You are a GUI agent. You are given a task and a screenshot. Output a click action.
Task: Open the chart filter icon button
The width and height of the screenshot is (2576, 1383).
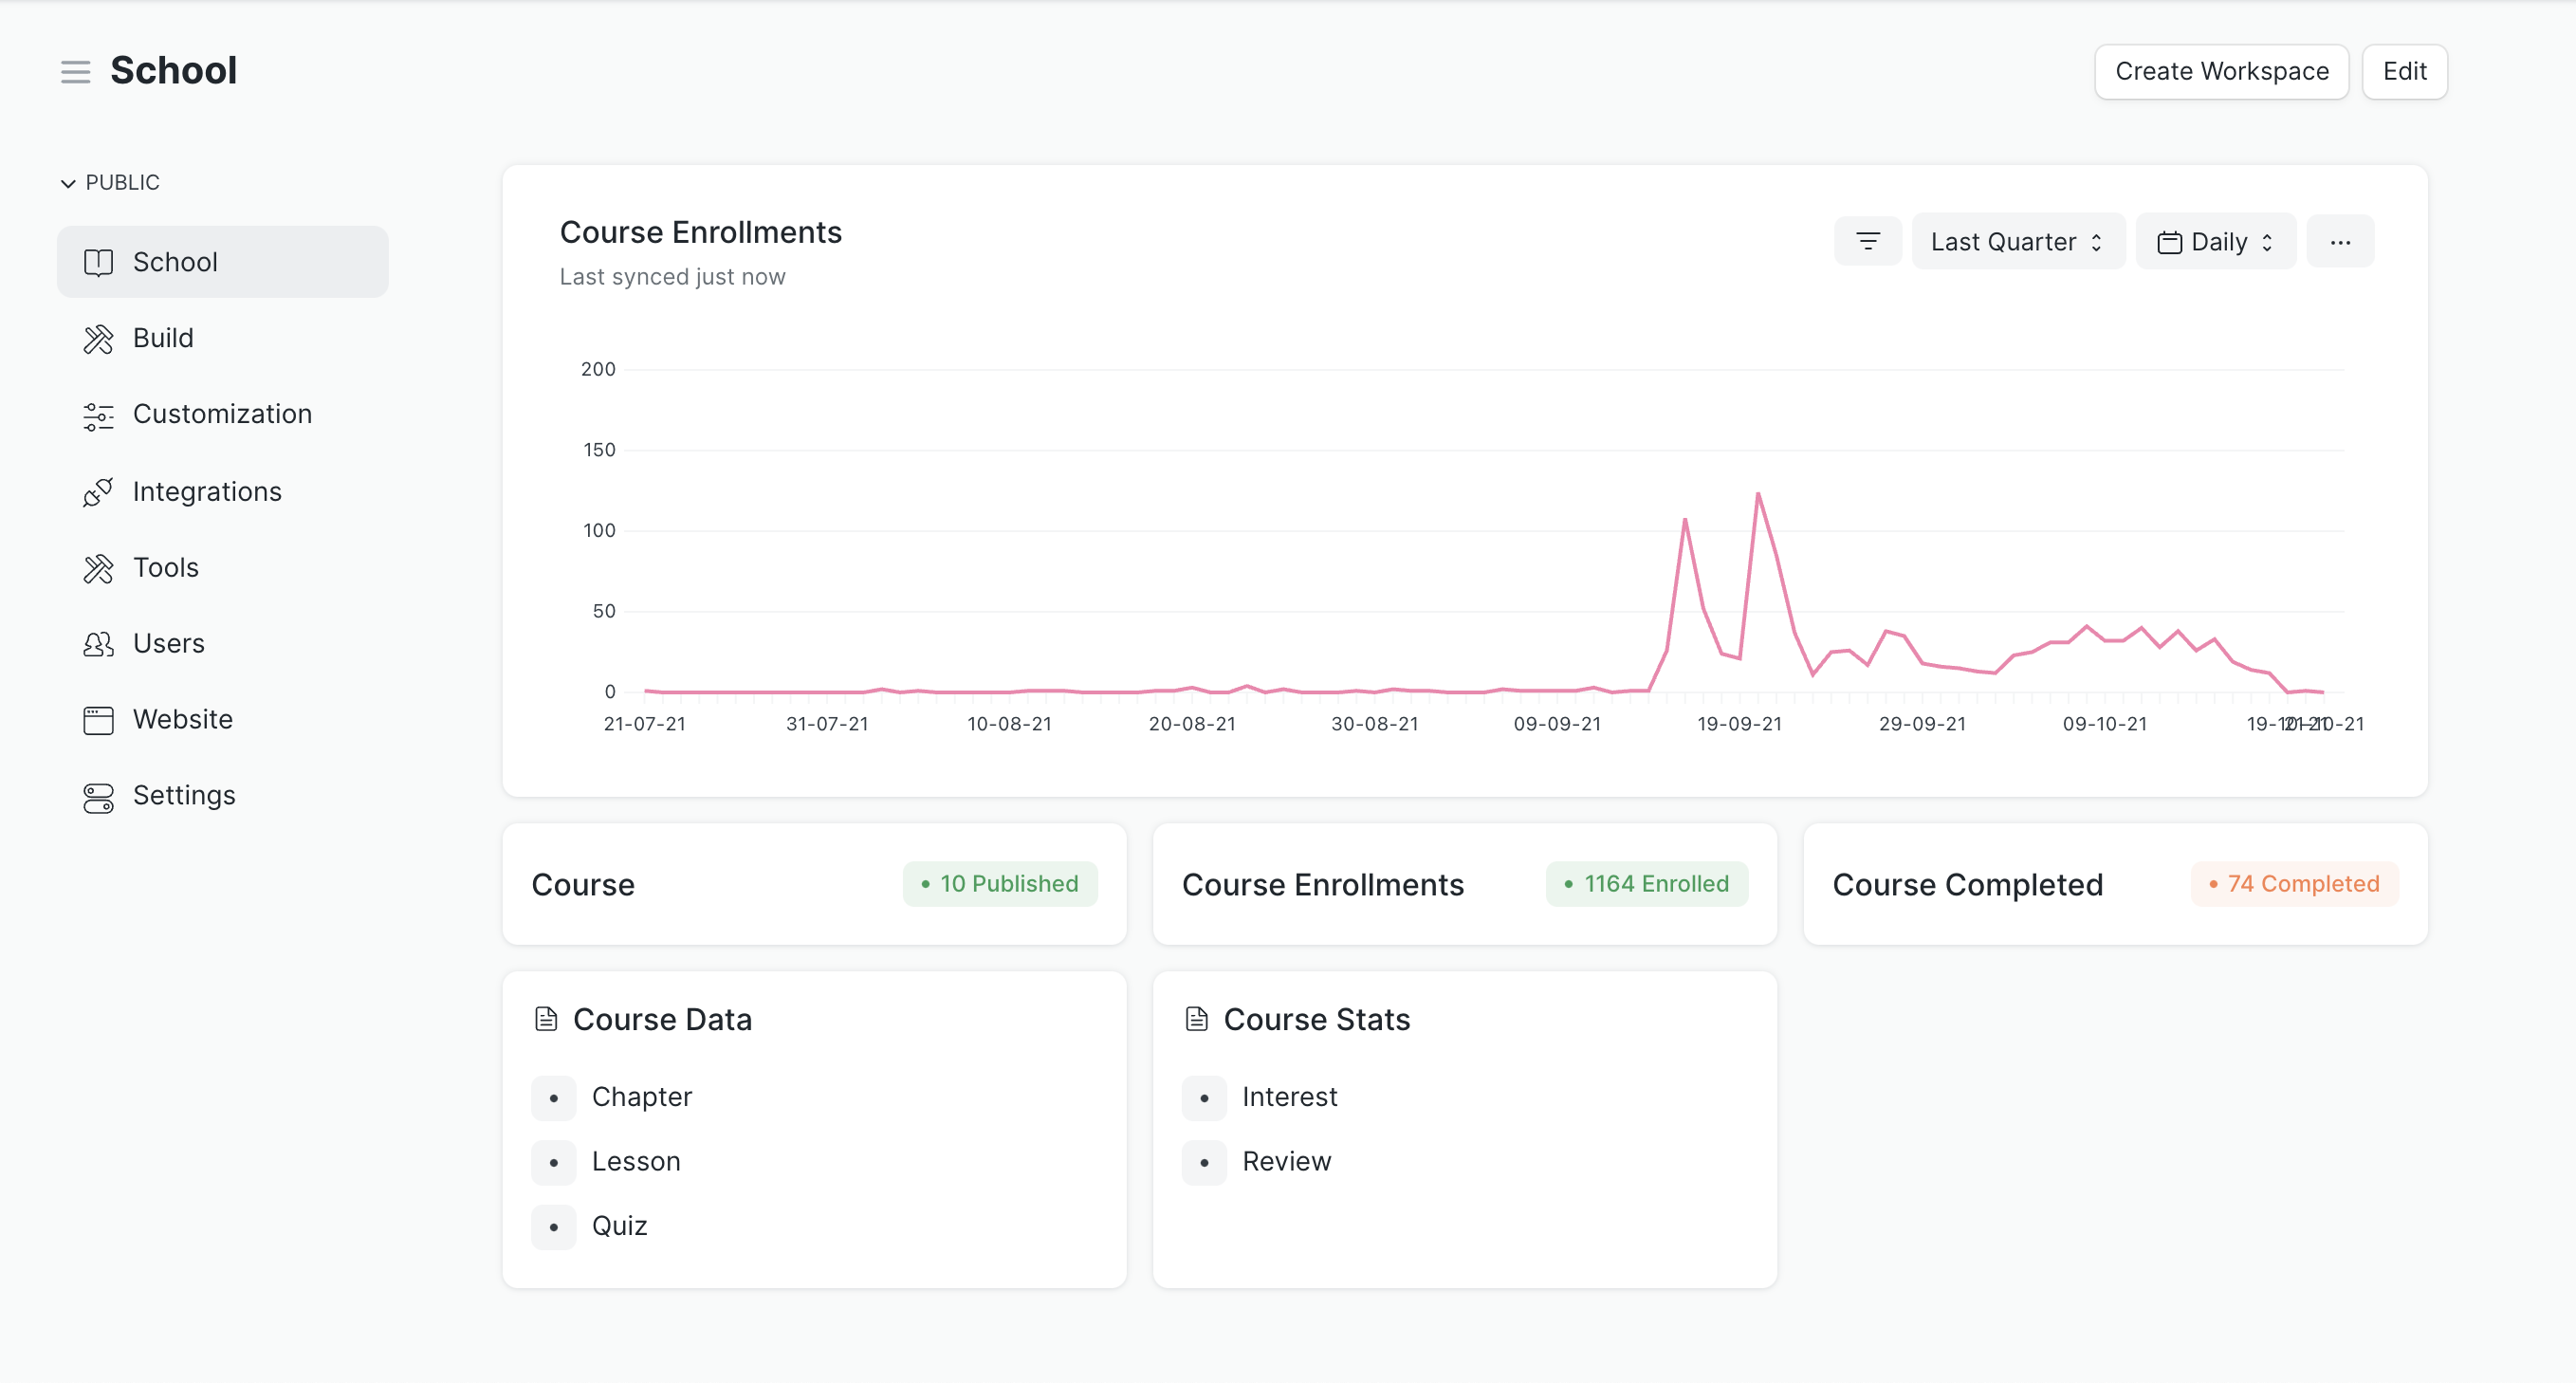[1867, 241]
